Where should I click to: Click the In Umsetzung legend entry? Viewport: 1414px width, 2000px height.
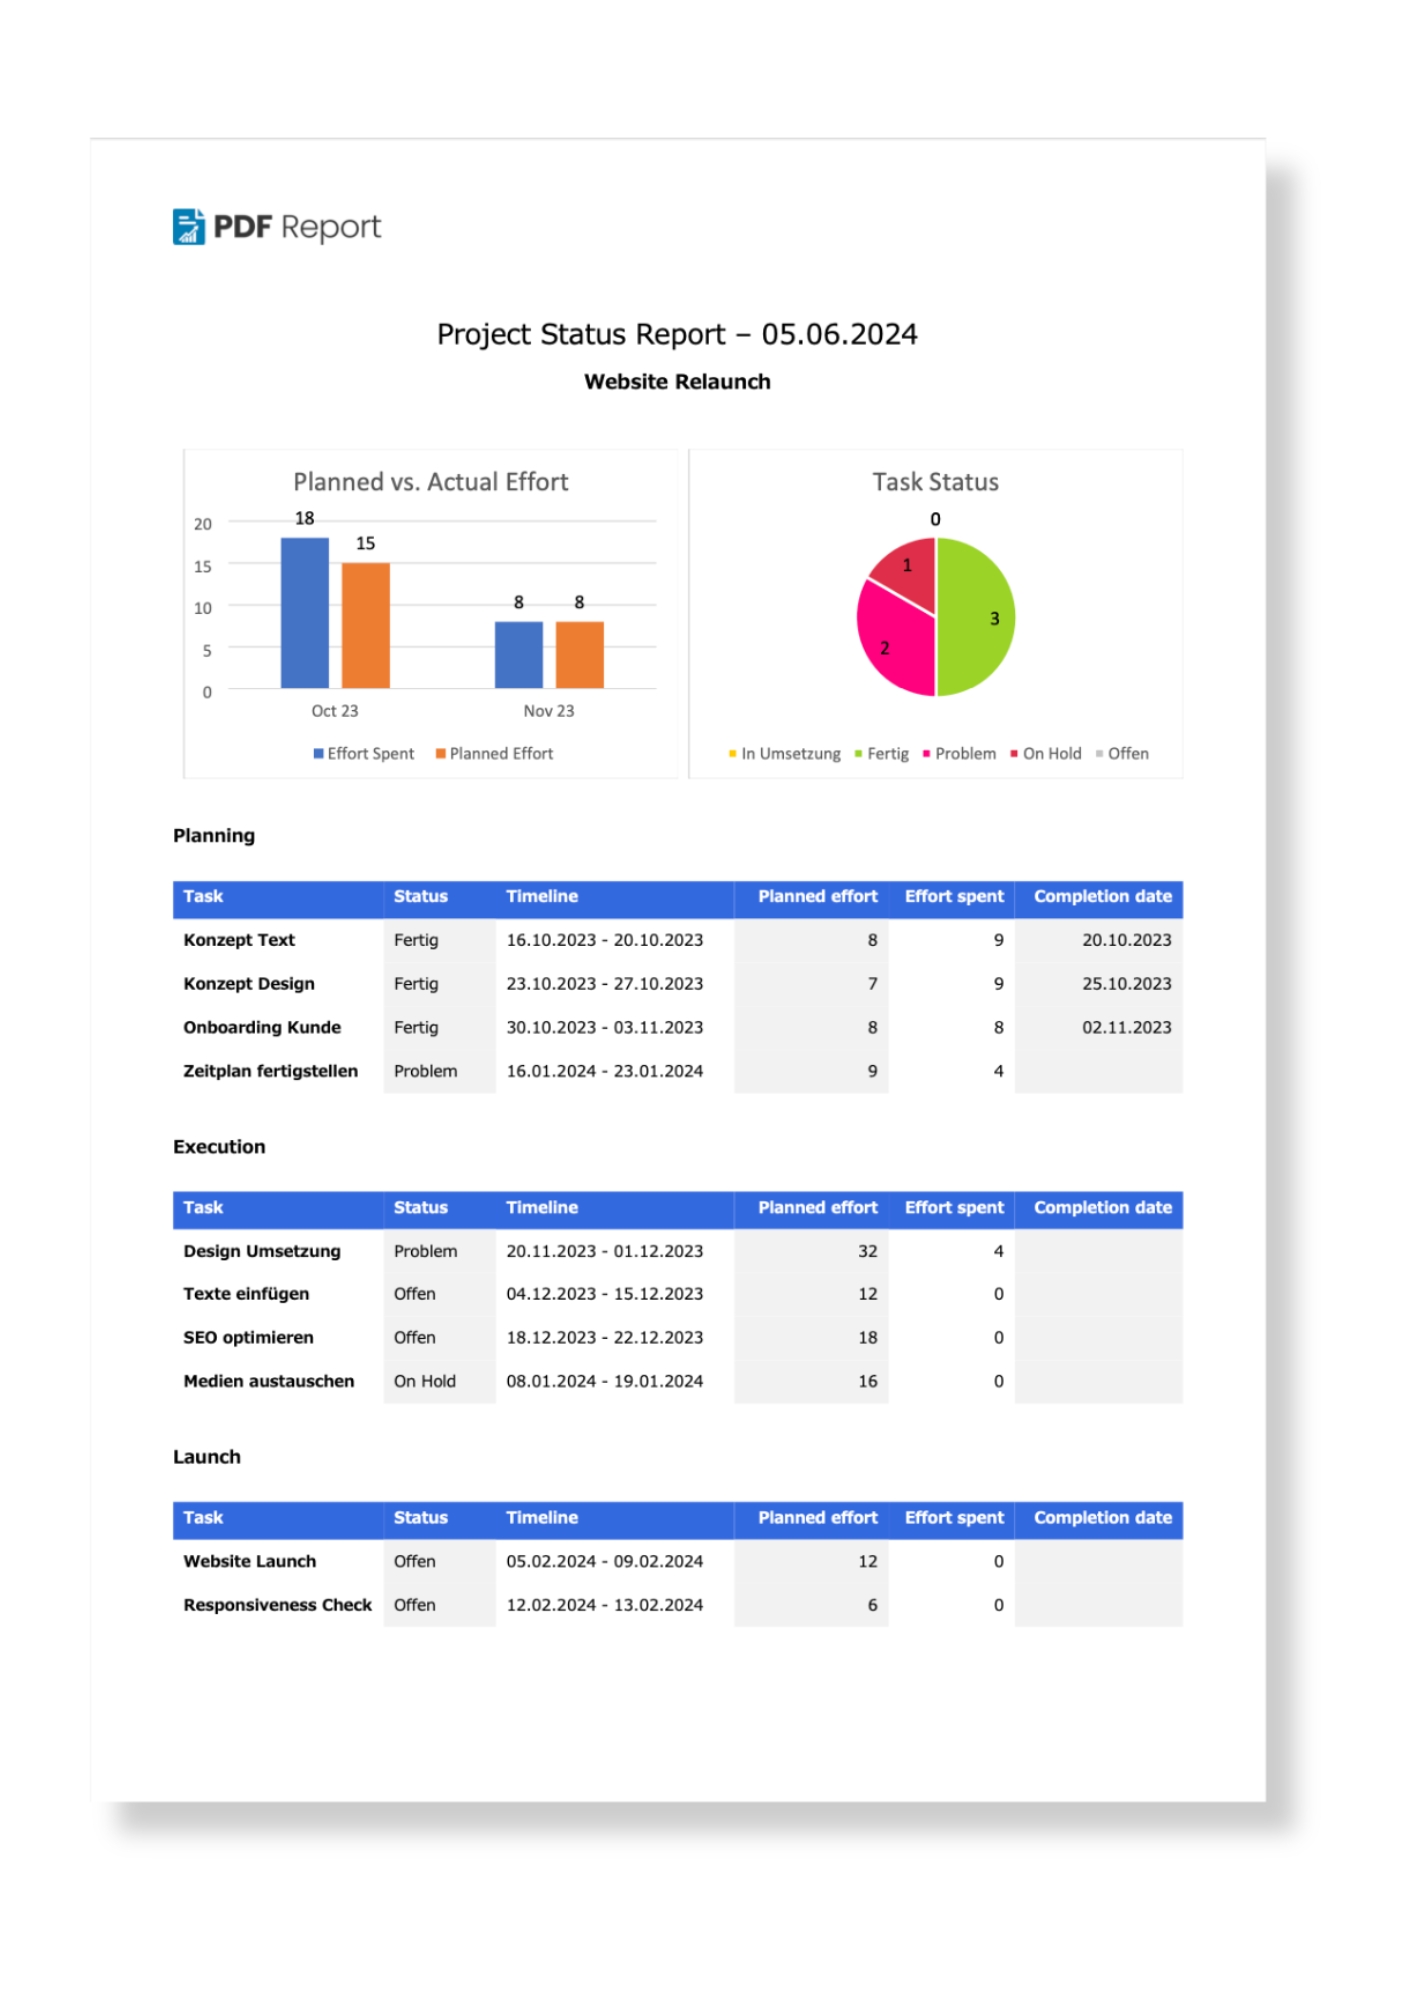pos(785,754)
